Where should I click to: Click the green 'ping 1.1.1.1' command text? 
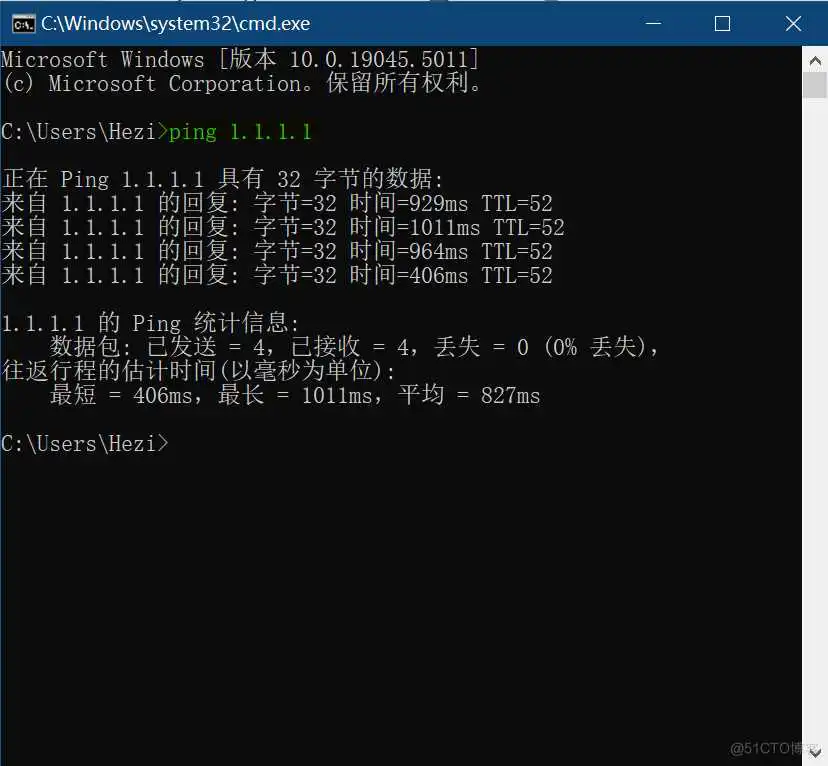[x=240, y=132]
